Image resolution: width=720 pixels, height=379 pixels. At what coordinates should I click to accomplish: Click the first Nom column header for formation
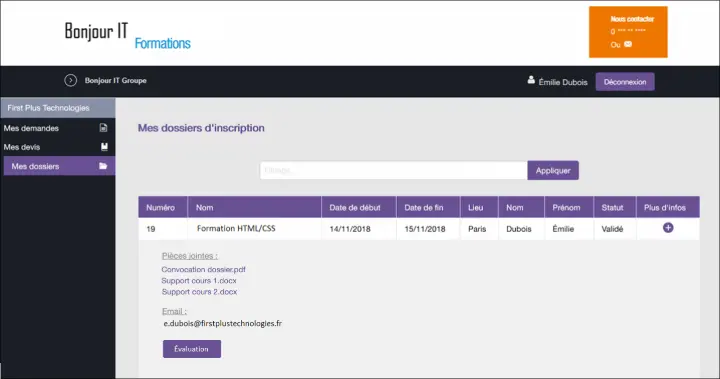click(x=254, y=207)
